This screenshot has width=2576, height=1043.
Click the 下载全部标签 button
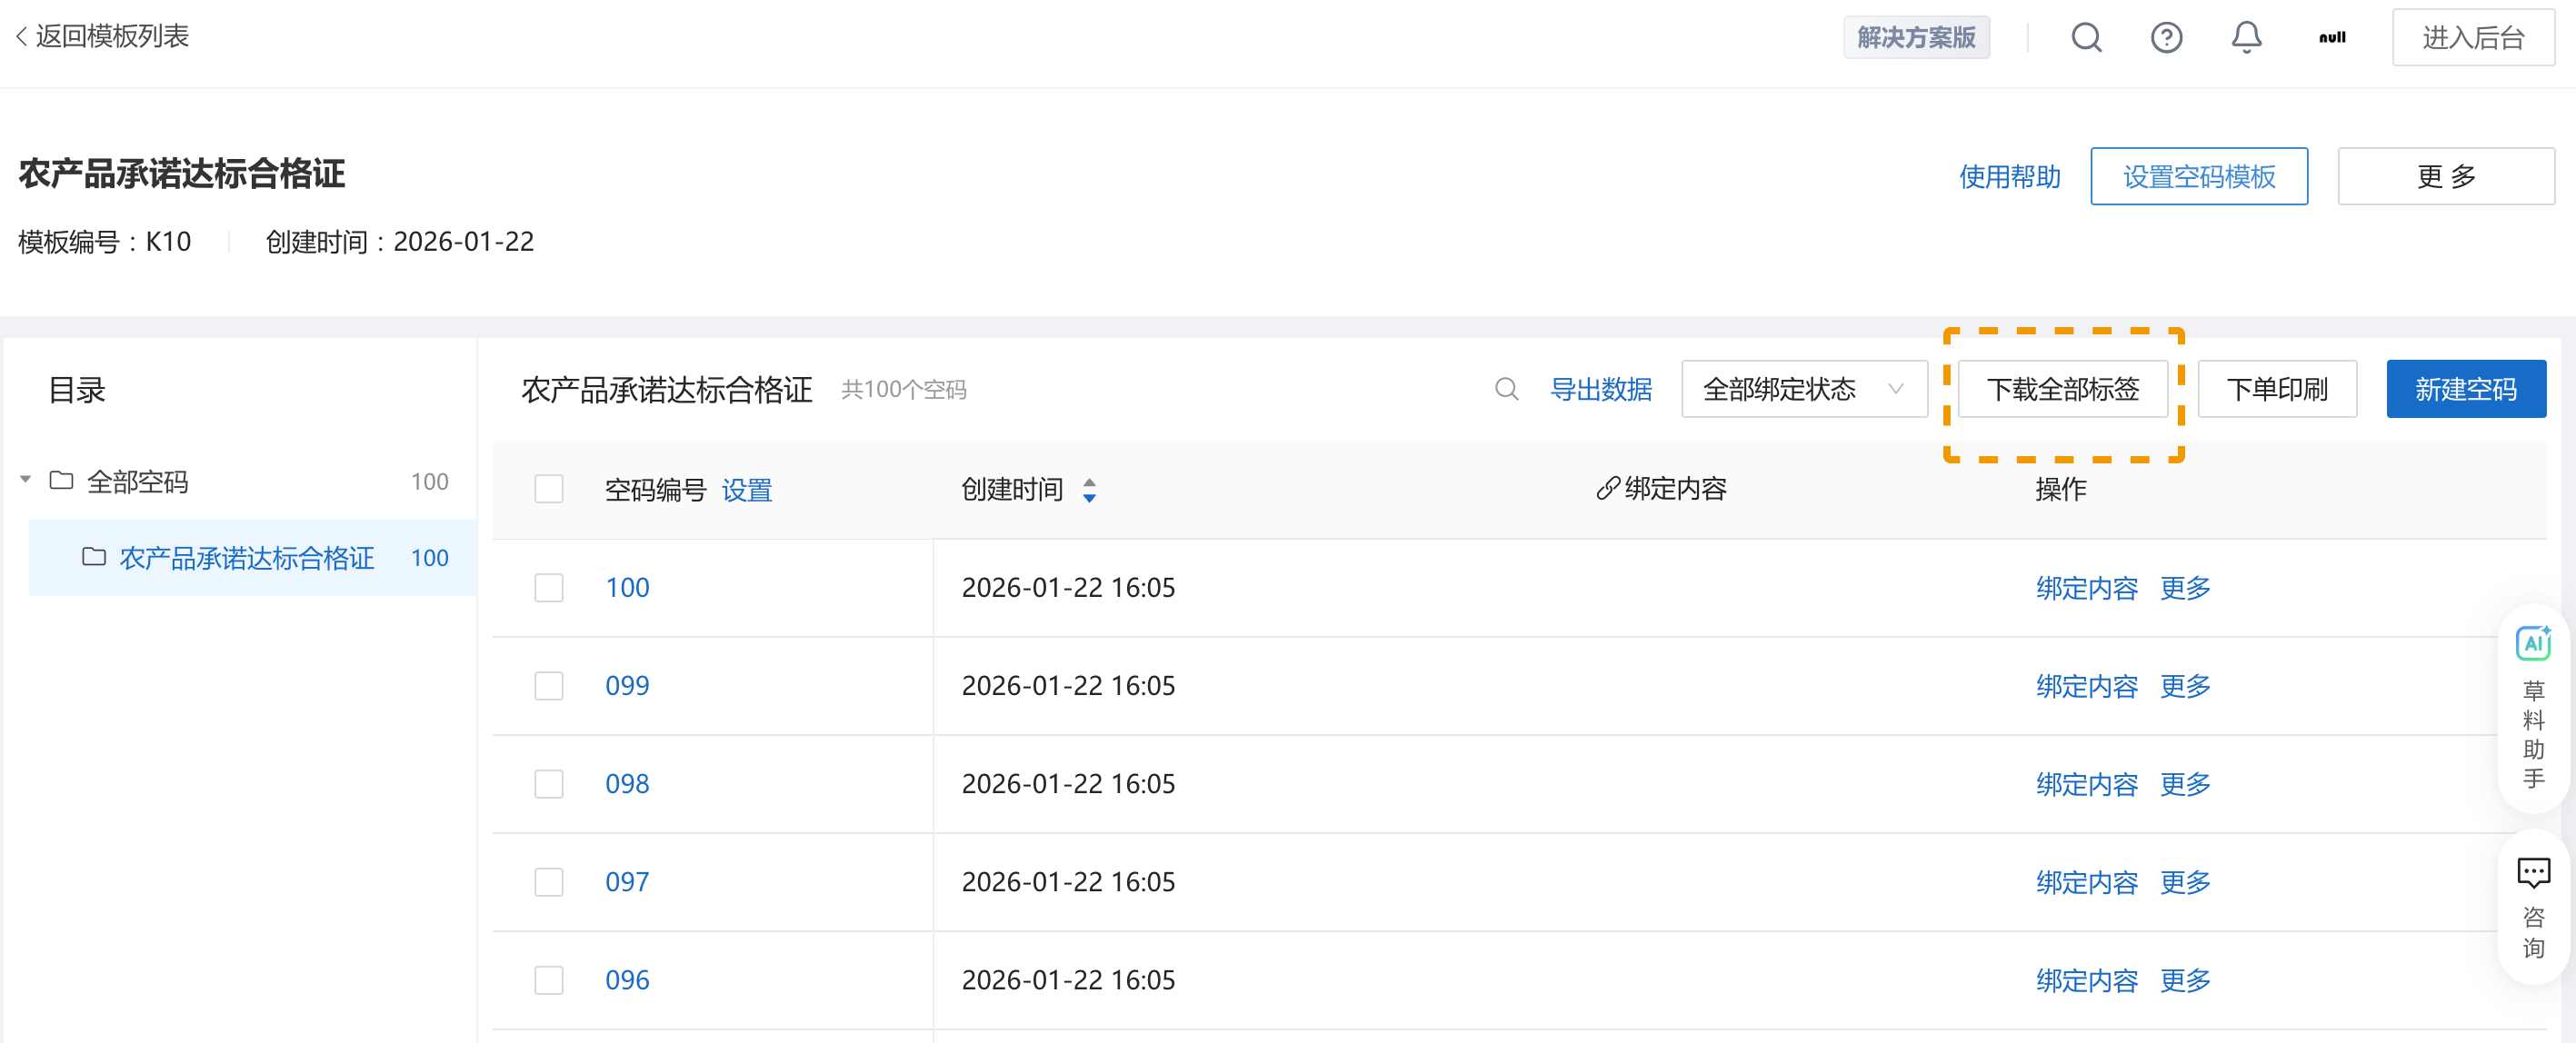click(x=2062, y=389)
